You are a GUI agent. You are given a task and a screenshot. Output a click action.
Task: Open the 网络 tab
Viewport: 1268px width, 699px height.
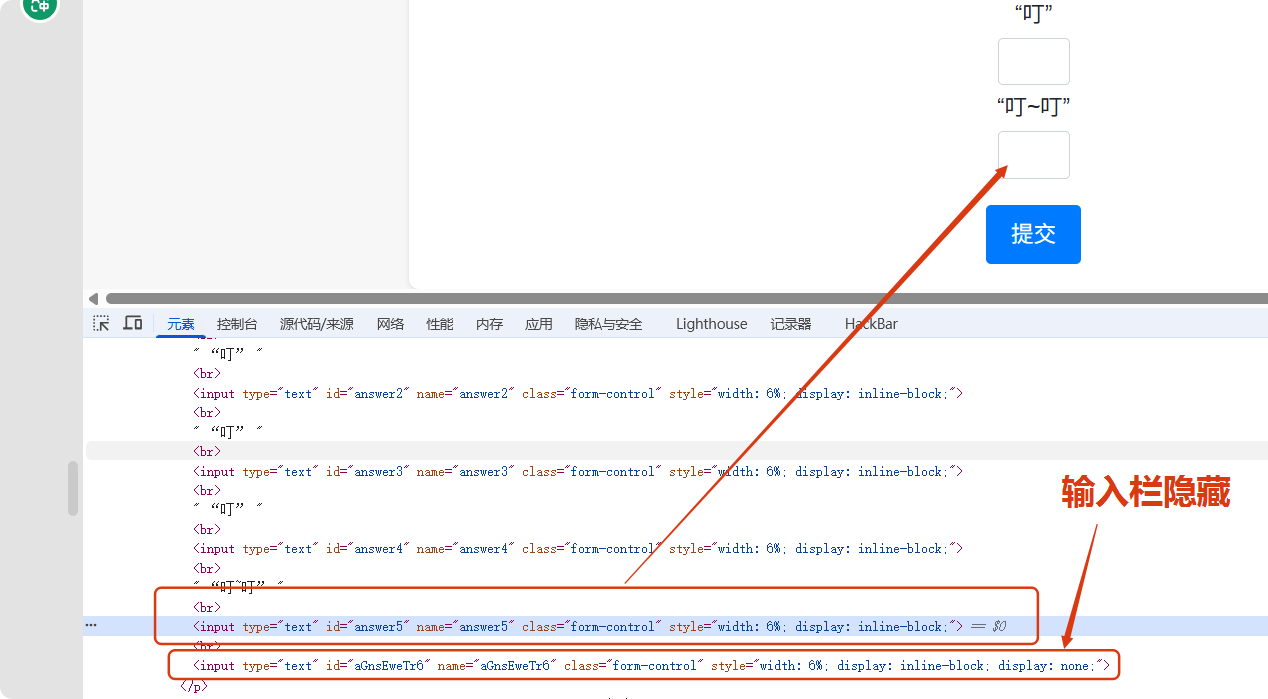point(390,324)
